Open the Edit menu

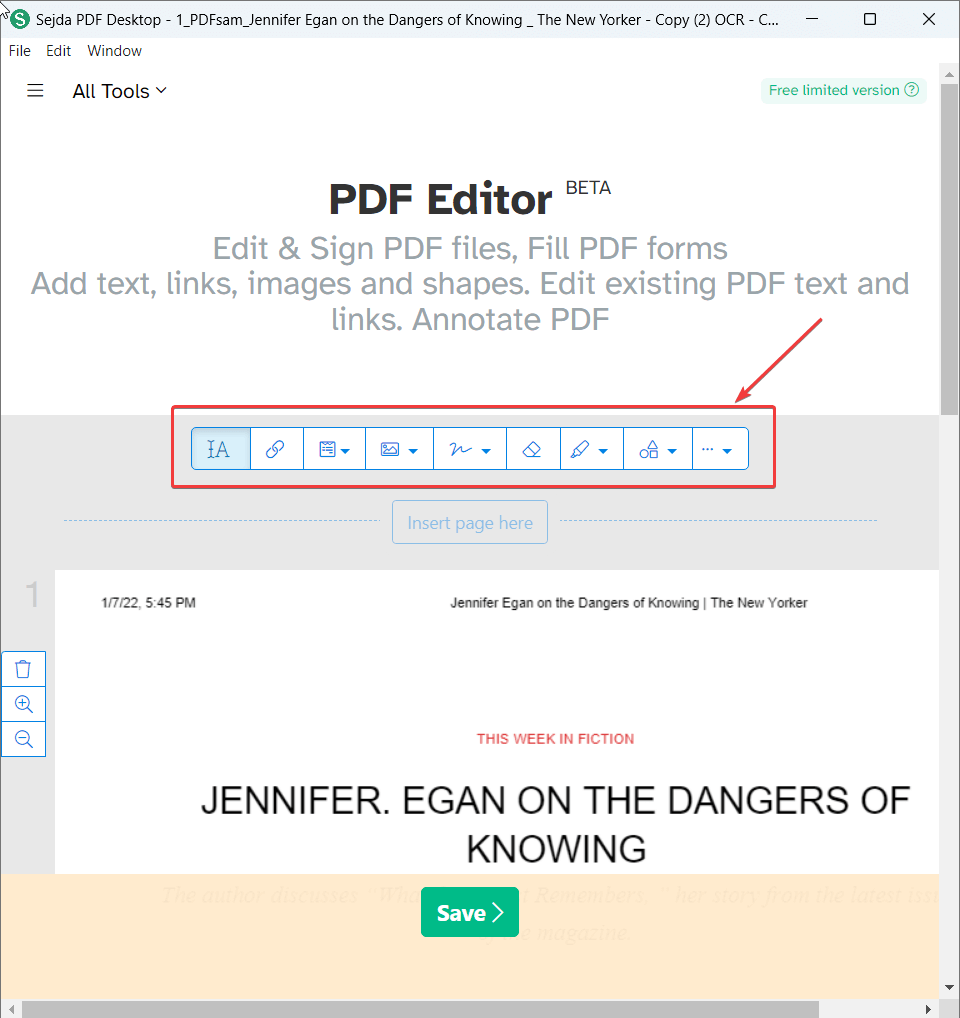click(x=58, y=51)
